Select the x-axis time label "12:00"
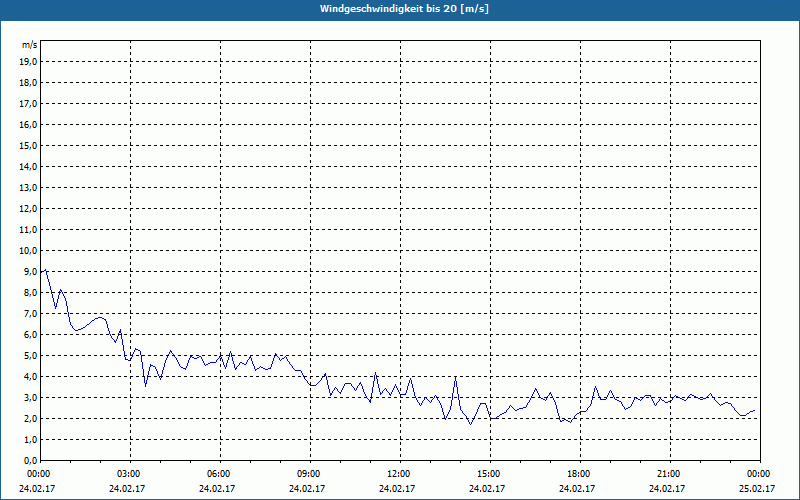The image size is (800, 500). pyautogui.click(x=397, y=474)
